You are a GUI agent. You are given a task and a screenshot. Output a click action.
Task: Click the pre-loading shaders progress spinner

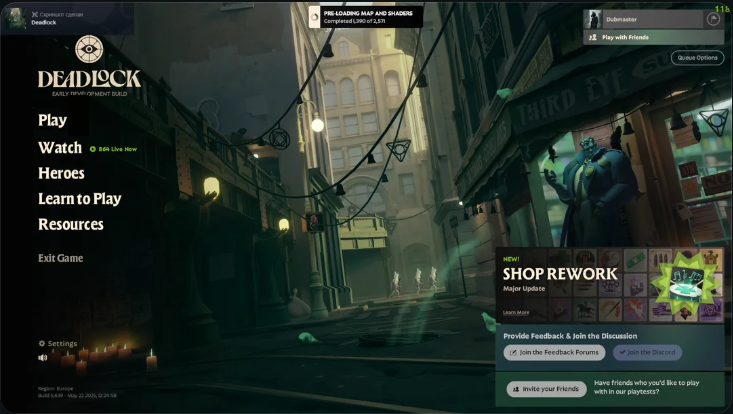[x=313, y=16]
